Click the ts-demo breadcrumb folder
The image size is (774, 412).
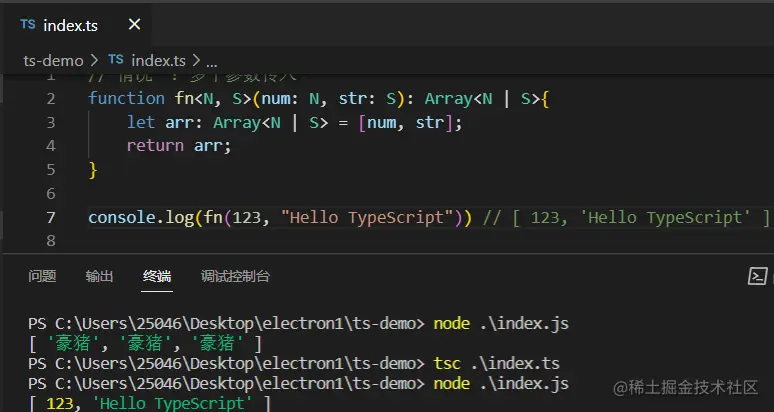53,61
